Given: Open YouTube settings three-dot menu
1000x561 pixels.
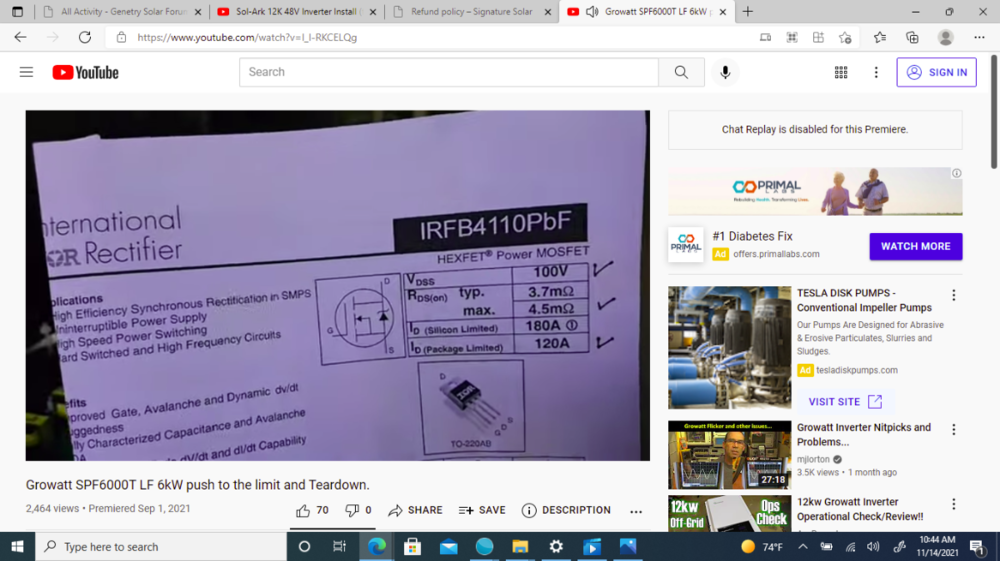Looking at the screenshot, I should point(876,72).
